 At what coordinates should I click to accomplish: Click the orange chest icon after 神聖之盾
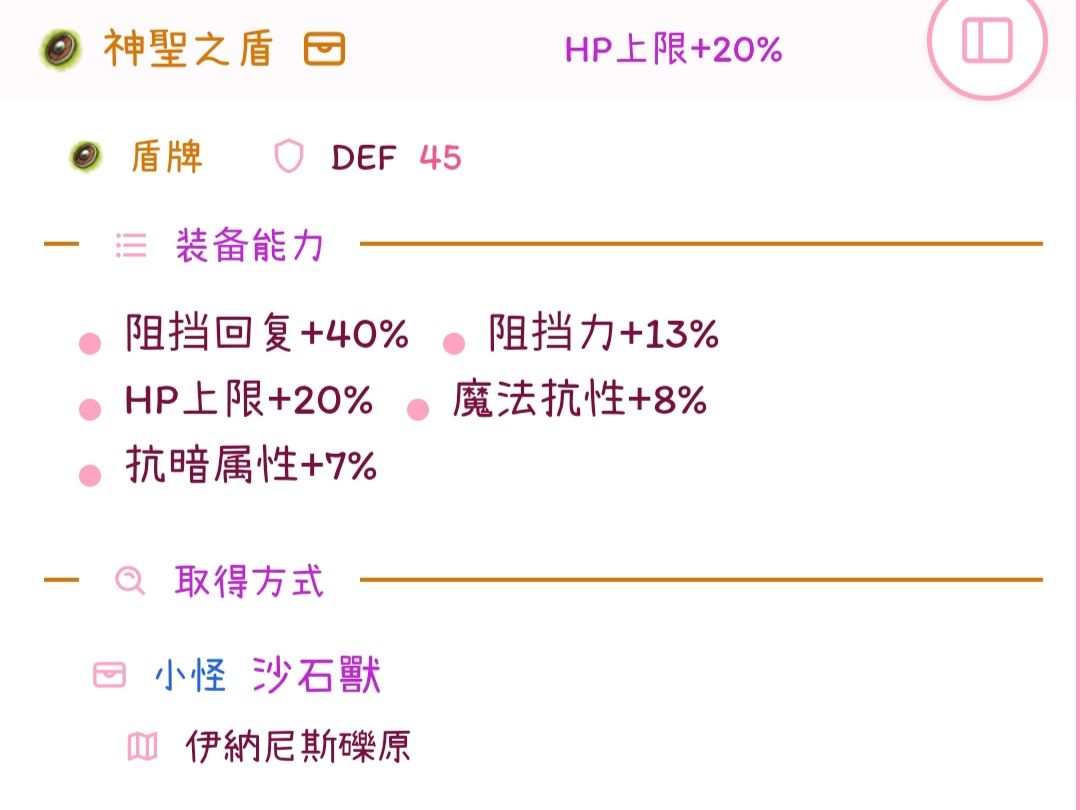(x=325, y=49)
